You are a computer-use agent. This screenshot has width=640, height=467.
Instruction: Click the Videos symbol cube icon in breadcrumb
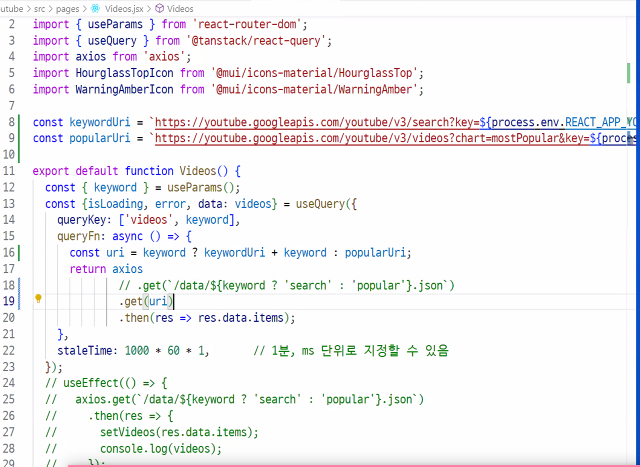(160, 8)
